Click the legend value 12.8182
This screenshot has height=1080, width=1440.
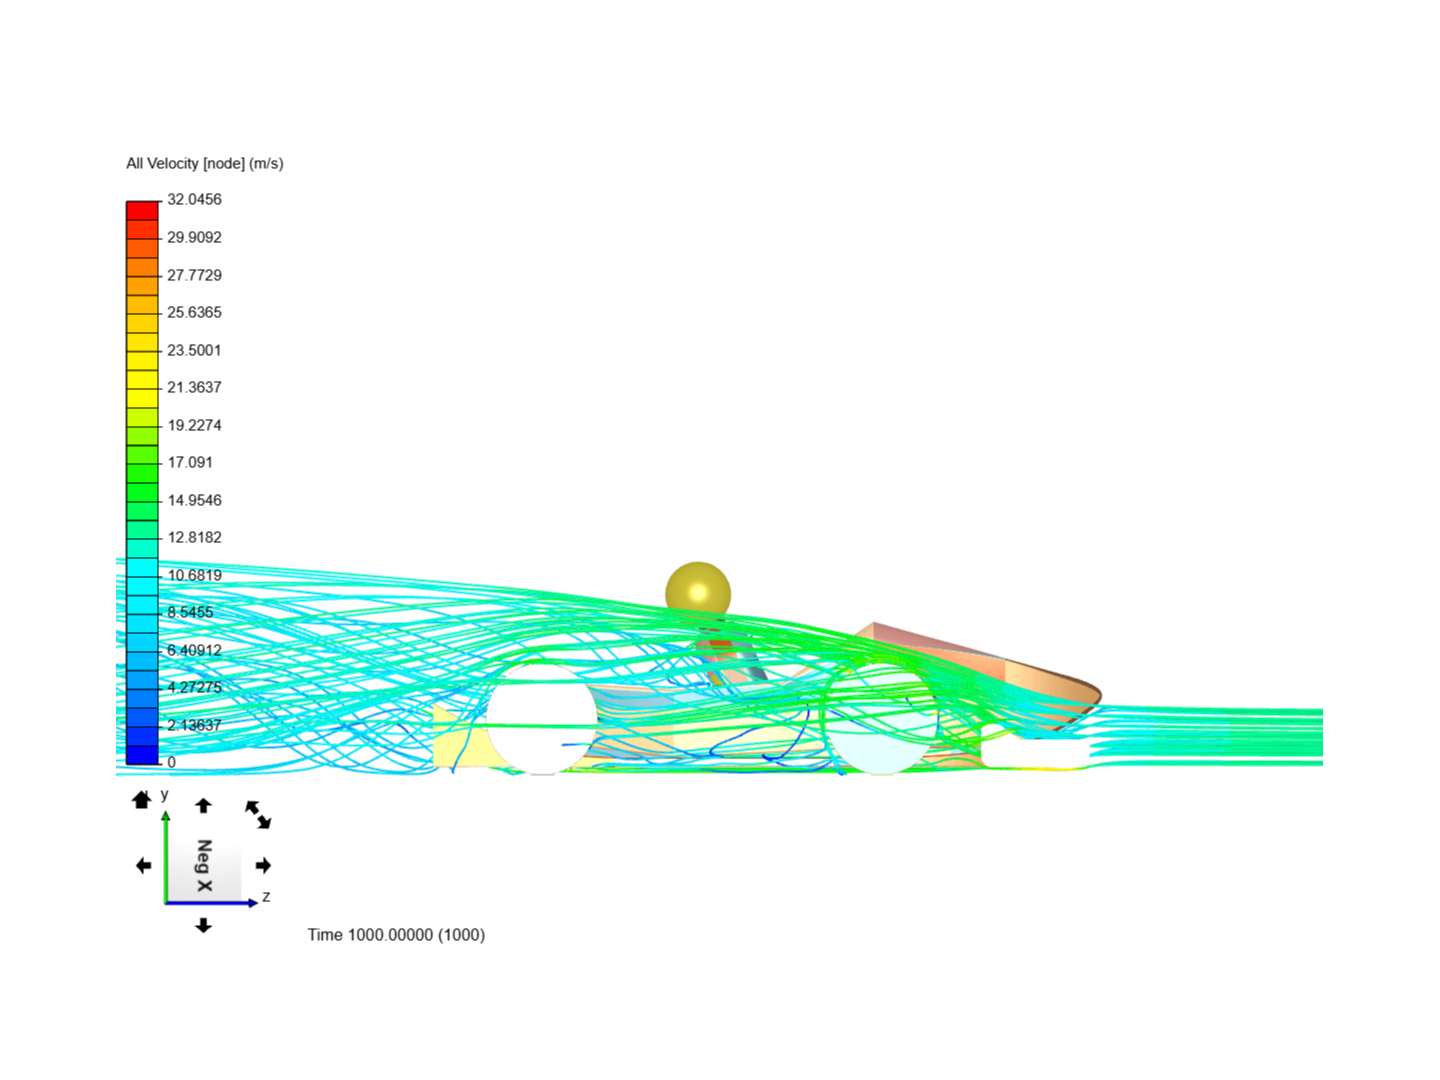point(194,537)
